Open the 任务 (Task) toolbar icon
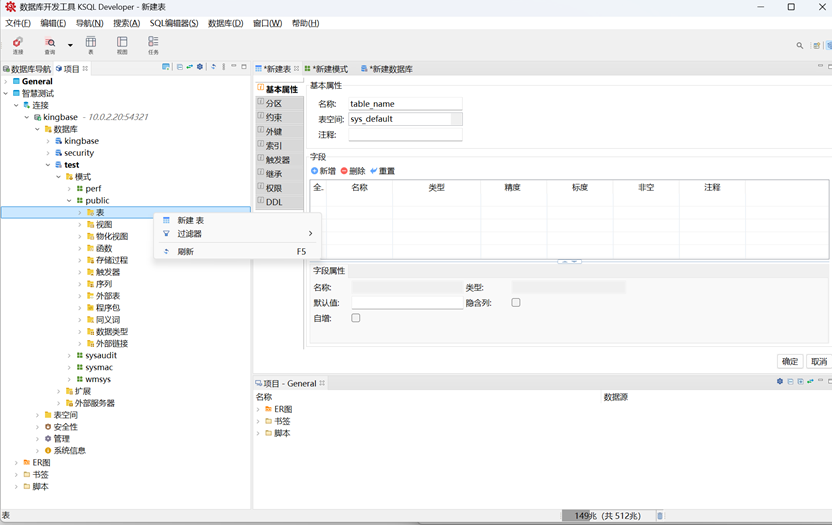Viewport: 832px width, 525px height. click(153, 44)
